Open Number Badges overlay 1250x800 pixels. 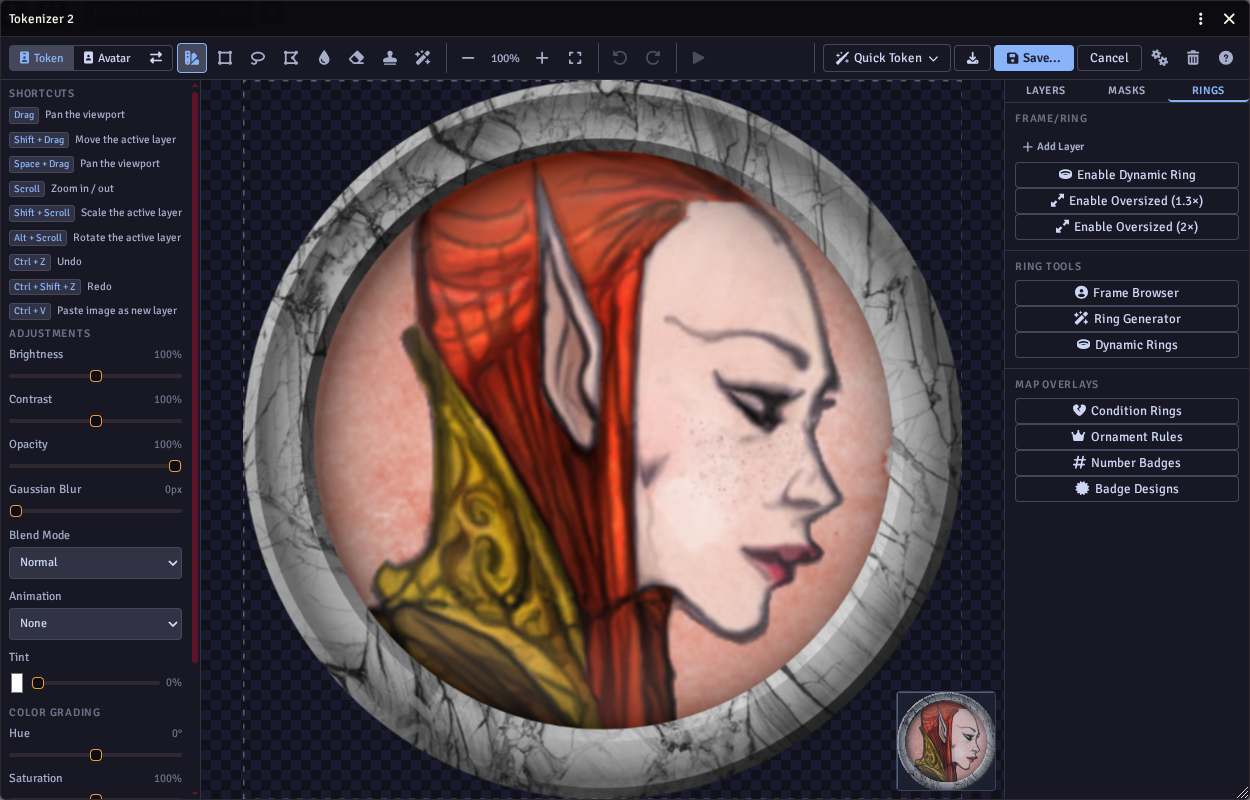click(x=1127, y=463)
